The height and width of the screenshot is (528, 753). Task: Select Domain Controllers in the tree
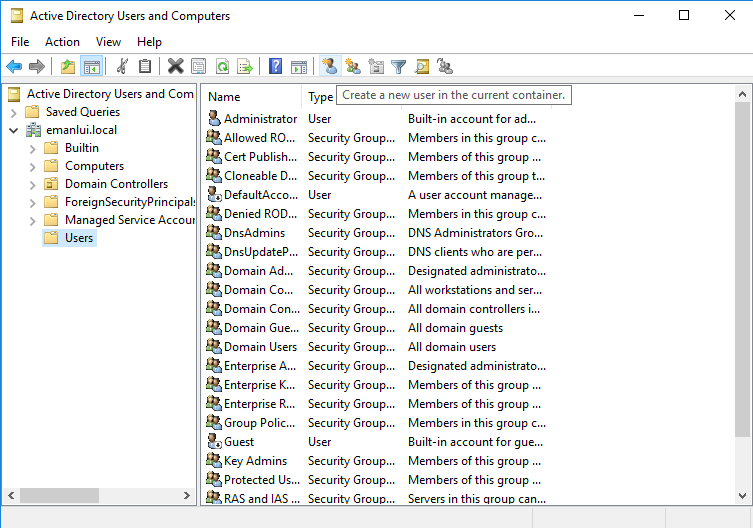(116, 184)
